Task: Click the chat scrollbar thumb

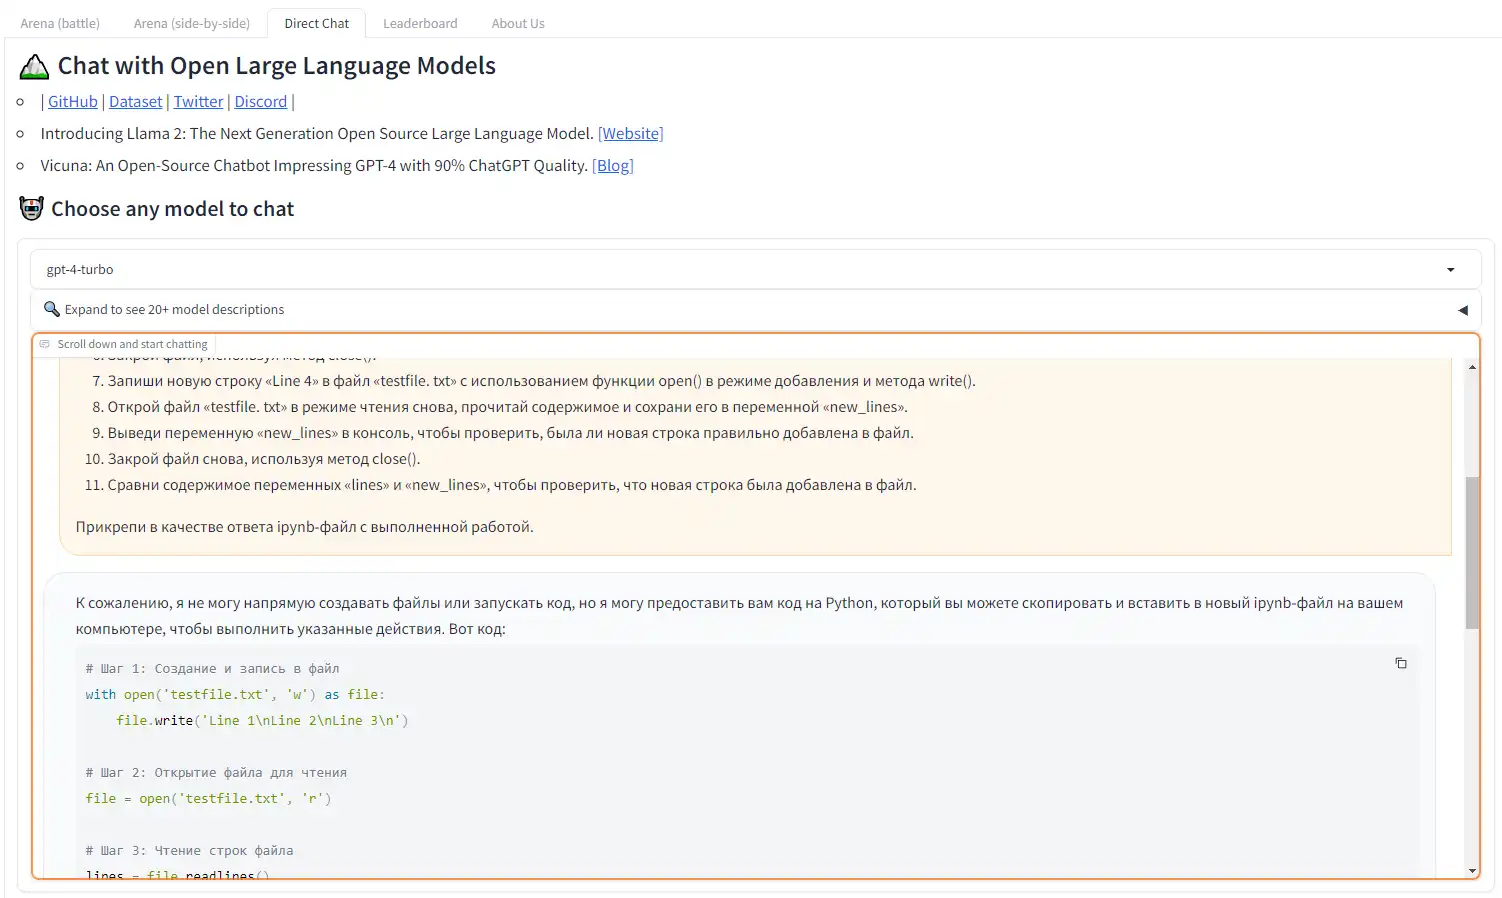Action: (1472, 552)
